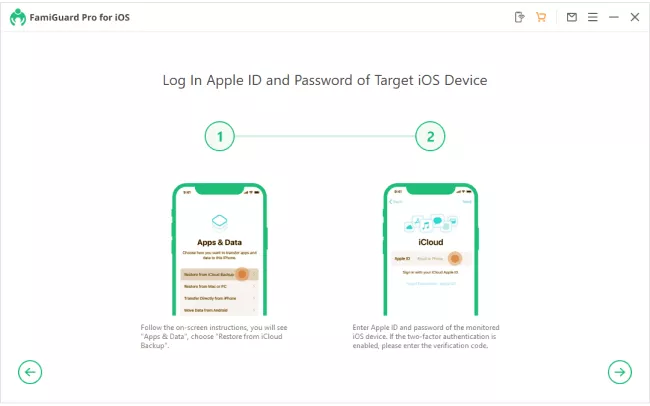The height and width of the screenshot is (406, 650).
Task: Click orange dot on Apple ID field
Action: pyautogui.click(x=455, y=258)
